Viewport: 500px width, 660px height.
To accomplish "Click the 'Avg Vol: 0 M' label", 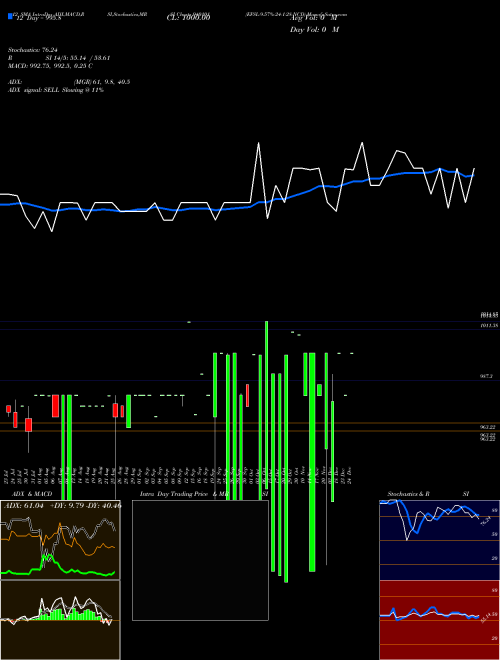I will (314, 18).
